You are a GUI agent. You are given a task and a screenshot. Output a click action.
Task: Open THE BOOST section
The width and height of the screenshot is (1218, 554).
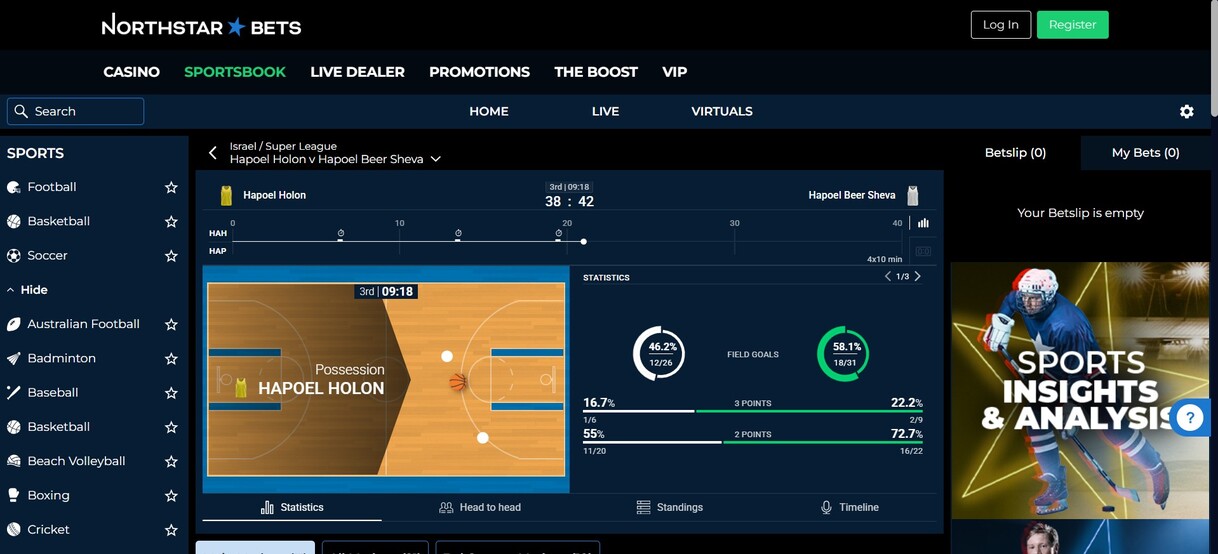[596, 72]
